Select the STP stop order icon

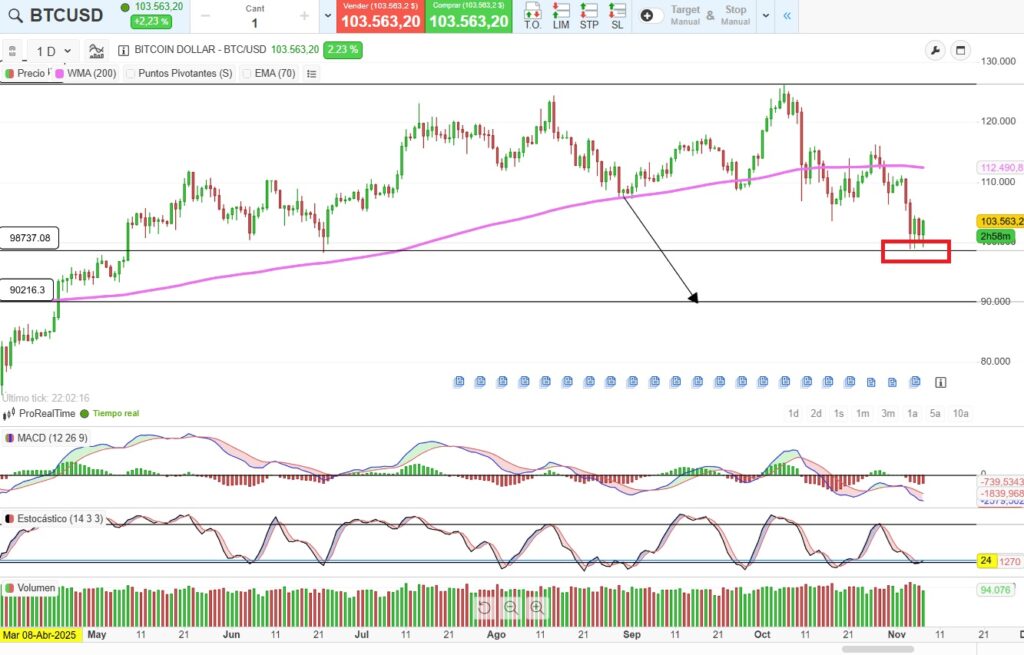pos(589,18)
